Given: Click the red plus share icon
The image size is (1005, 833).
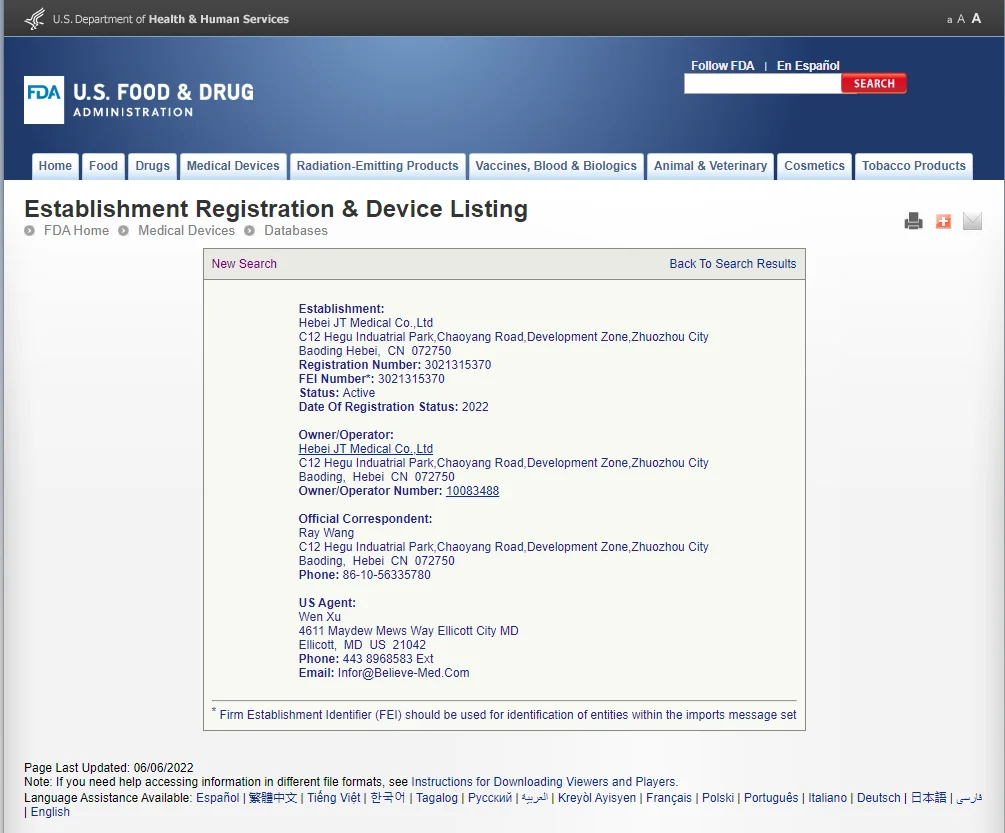Looking at the screenshot, I should coord(943,221).
